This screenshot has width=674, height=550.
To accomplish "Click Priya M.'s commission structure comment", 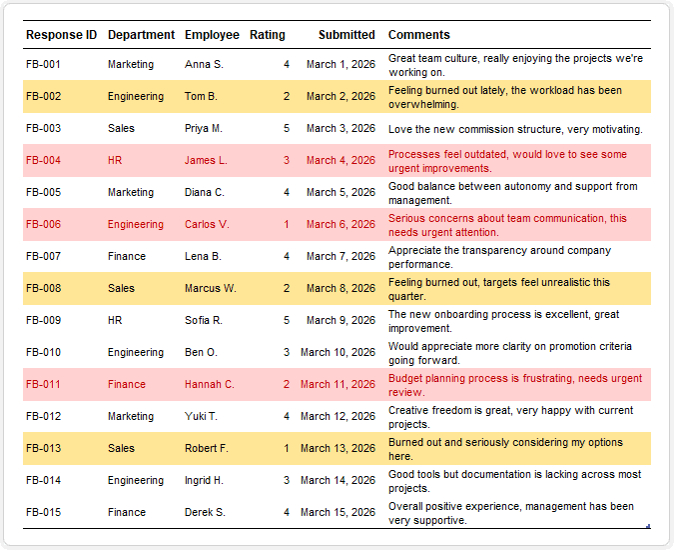I will click(x=515, y=129).
